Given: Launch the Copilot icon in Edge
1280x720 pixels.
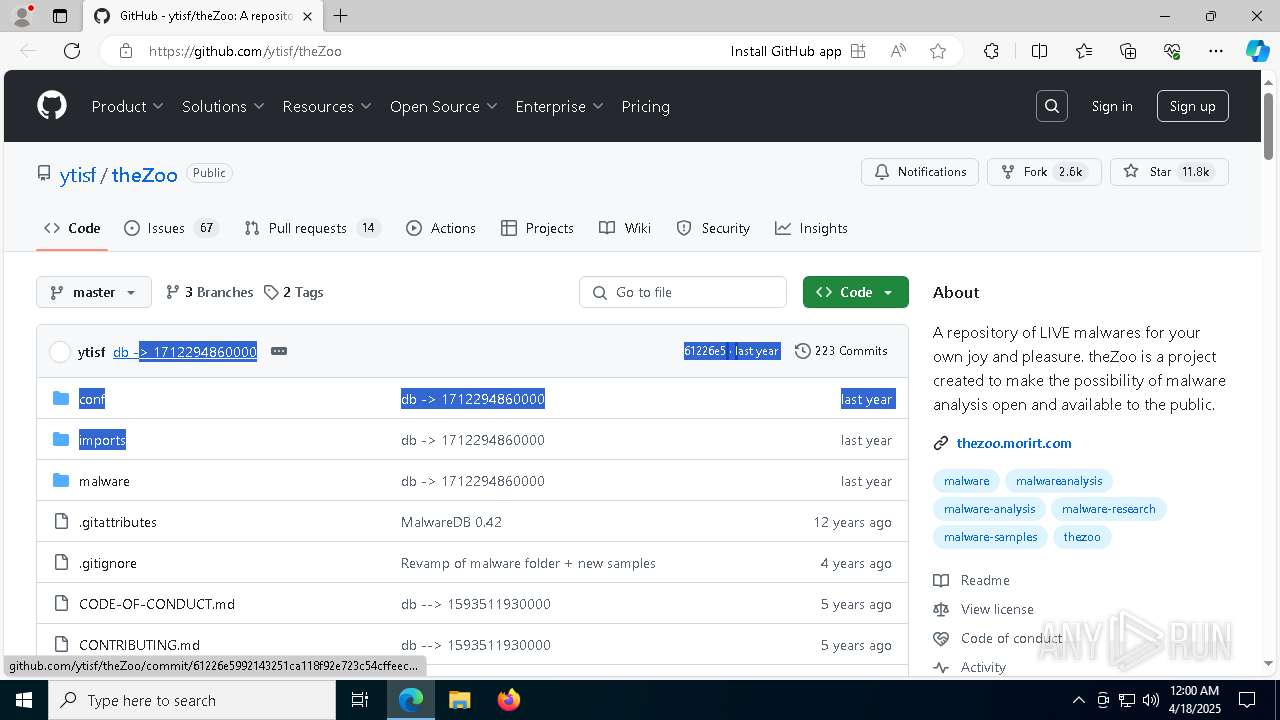Looking at the screenshot, I should click(x=1257, y=51).
